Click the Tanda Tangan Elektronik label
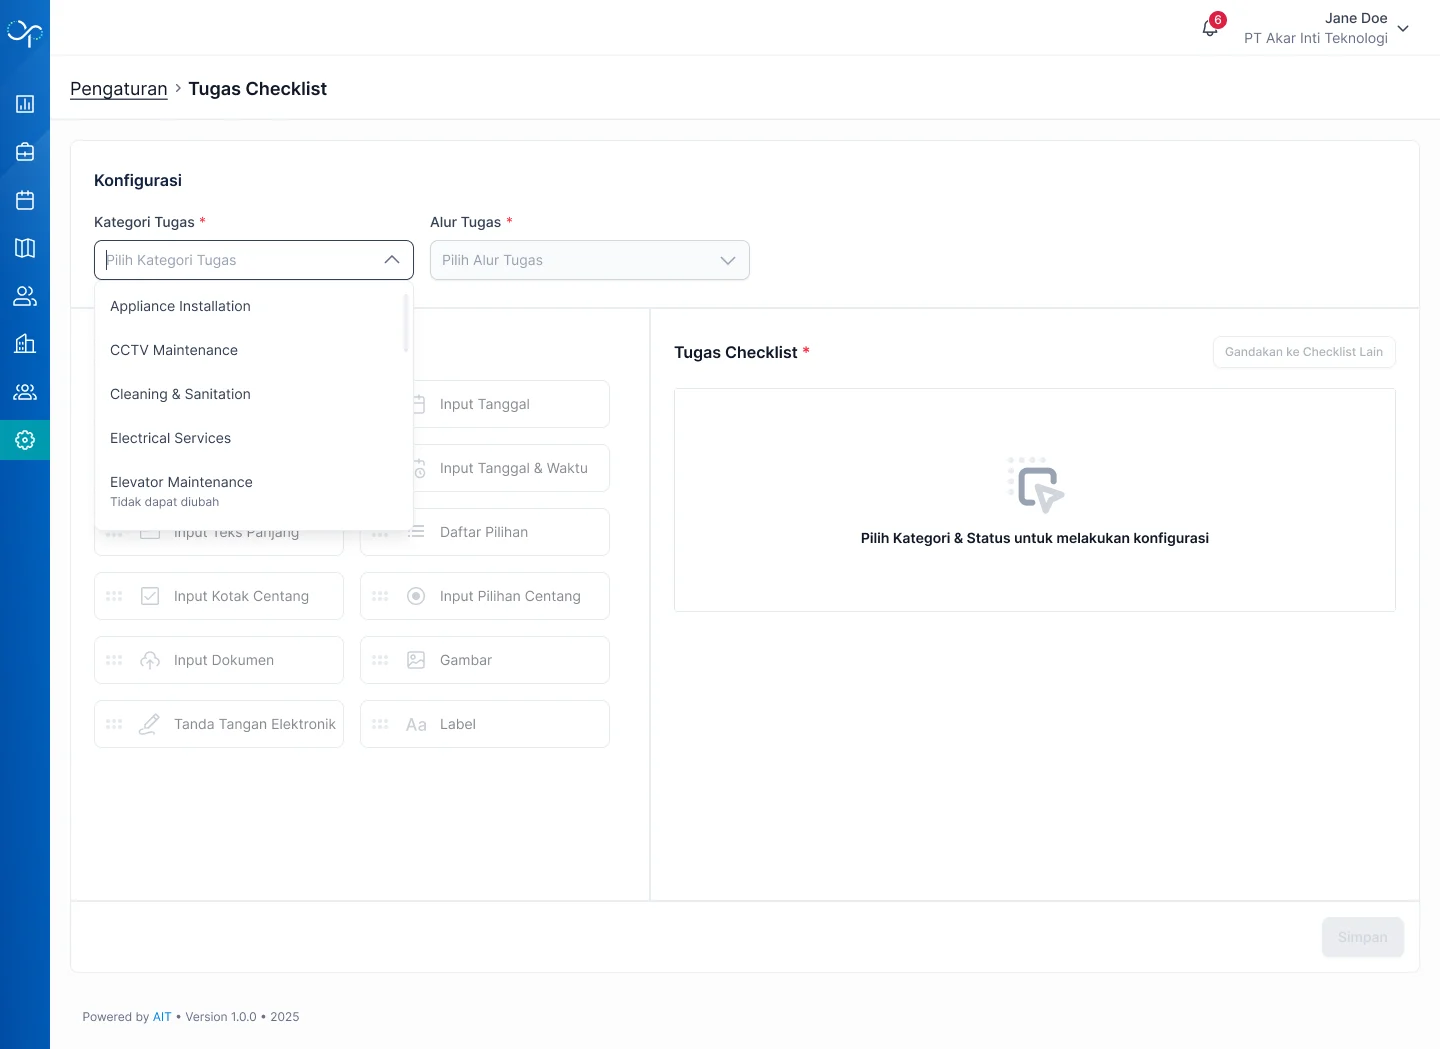The height and width of the screenshot is (1049, 1440). coord(255,724)
